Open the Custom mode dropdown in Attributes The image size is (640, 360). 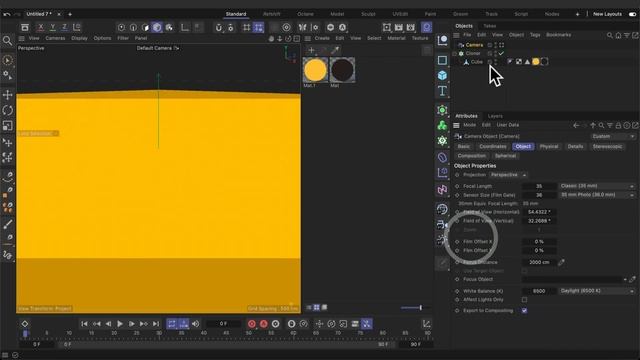point(613,136)
